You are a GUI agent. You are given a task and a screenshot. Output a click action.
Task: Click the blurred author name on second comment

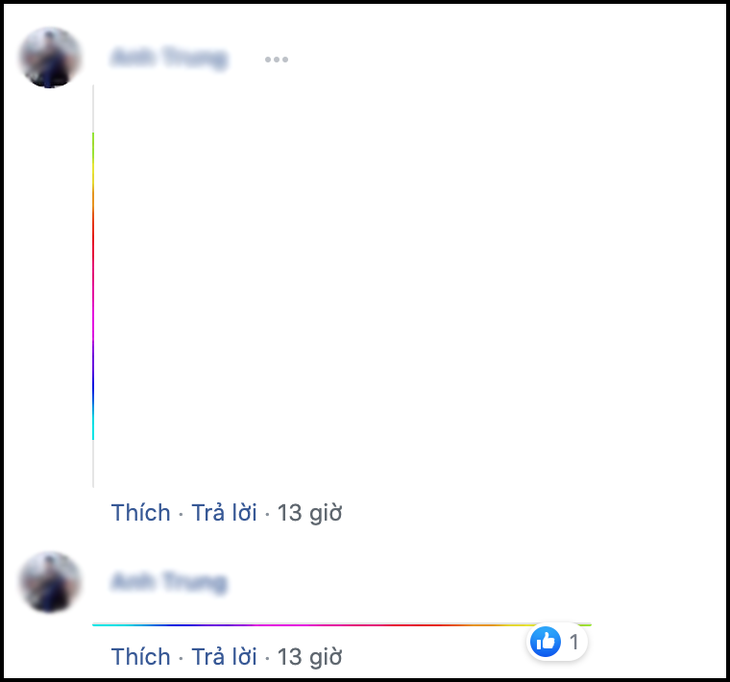pos(169,582)
